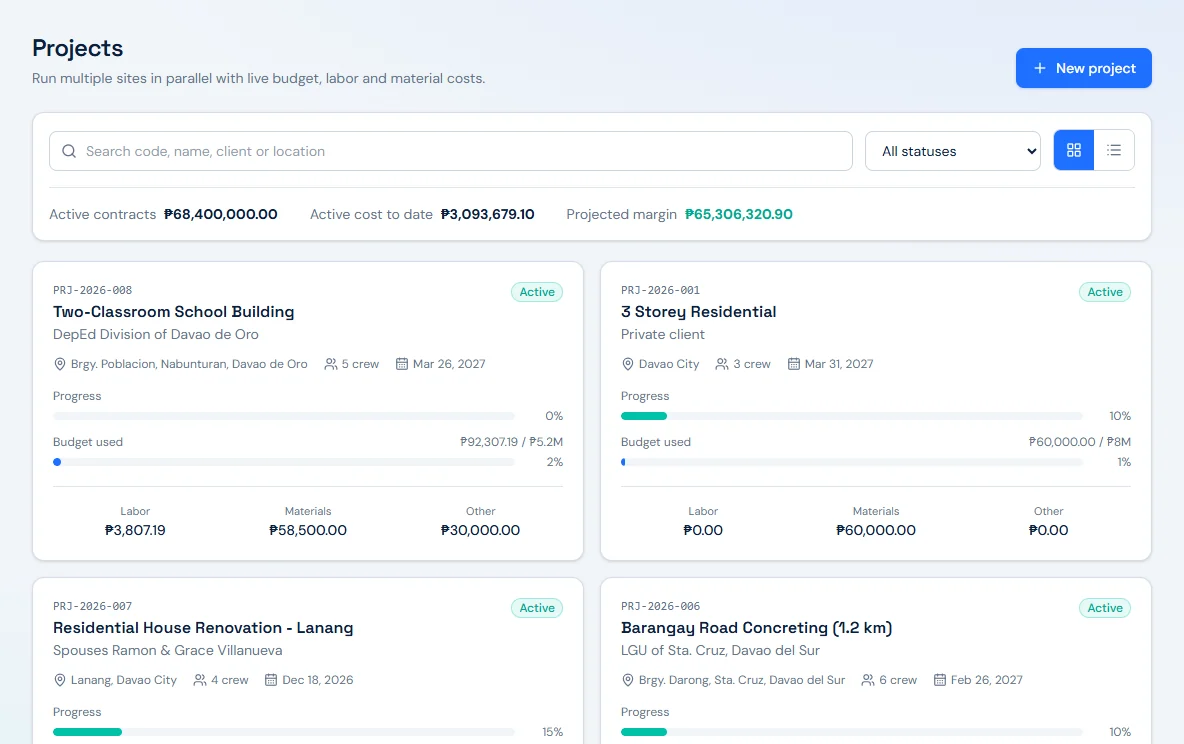The image size is (1184, 744).
Task: Click the 5 crew people icon
Action: 331,364
